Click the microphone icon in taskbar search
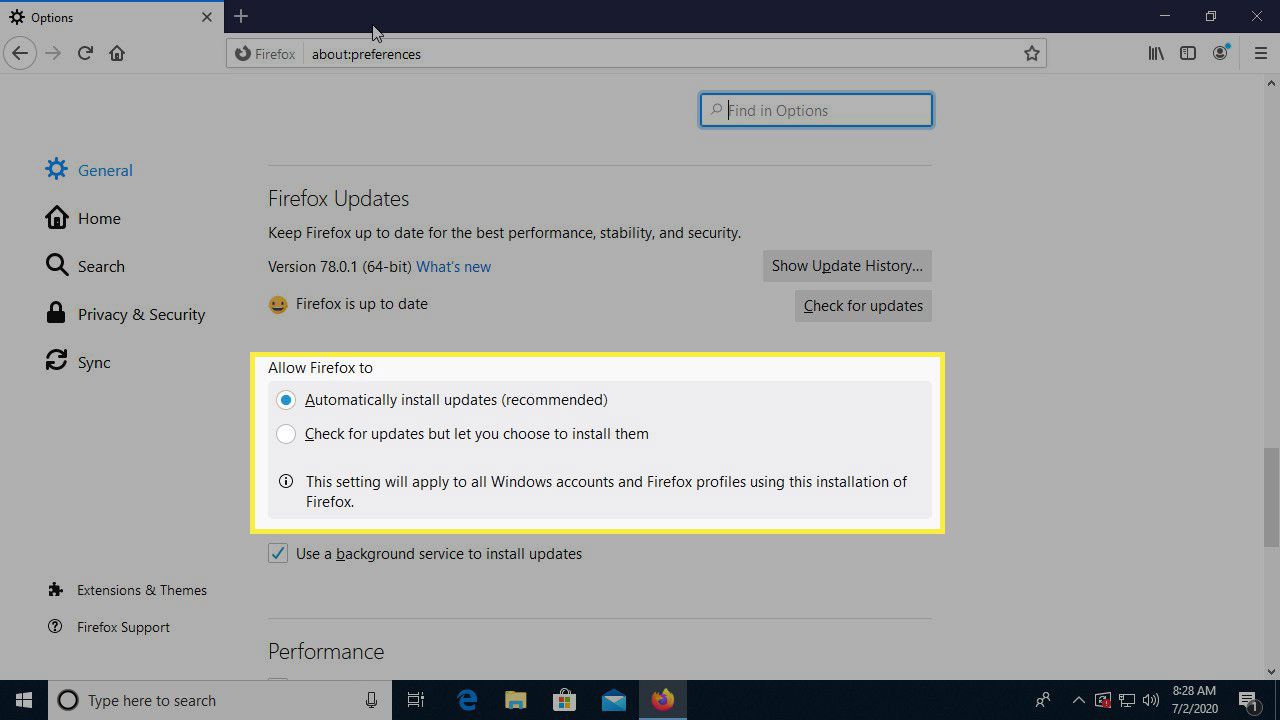 [371, 700]
